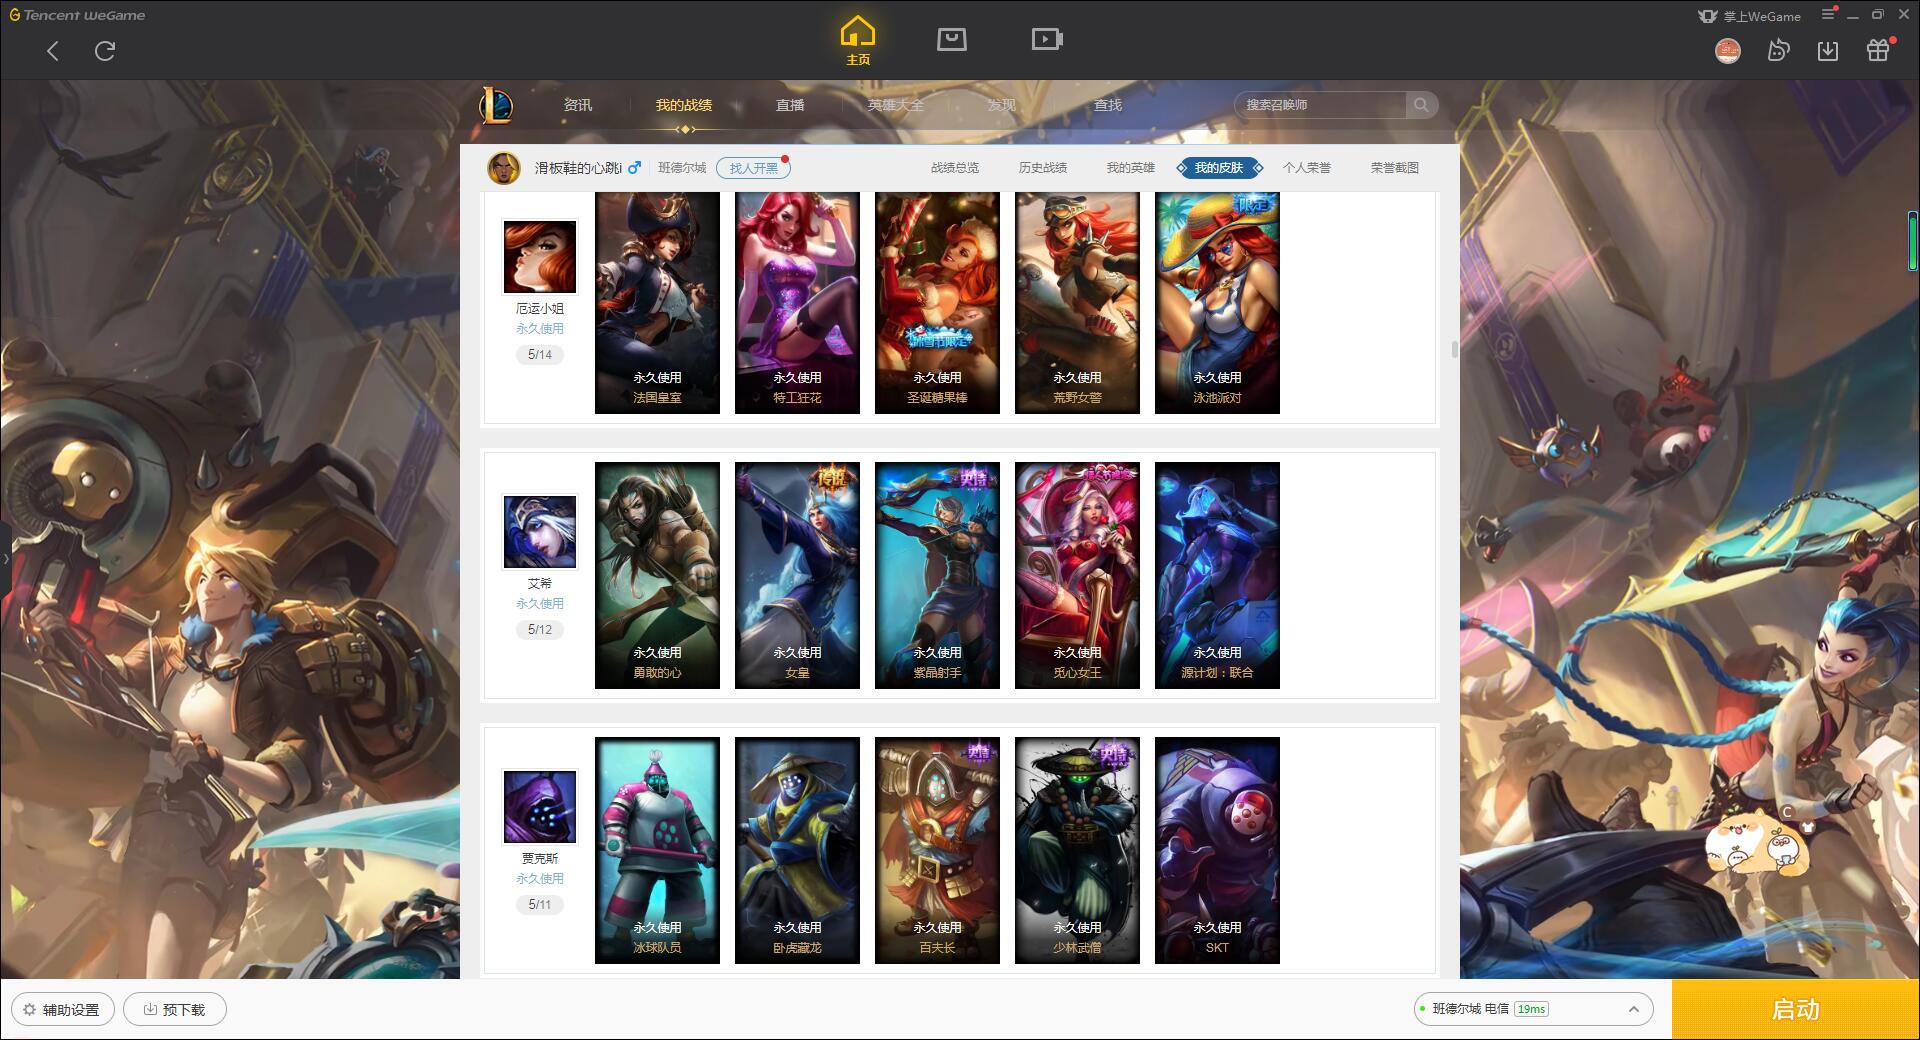Open the friends chat icon near avatar
1920x1040 pixels.
click(x=1778, y=51)
